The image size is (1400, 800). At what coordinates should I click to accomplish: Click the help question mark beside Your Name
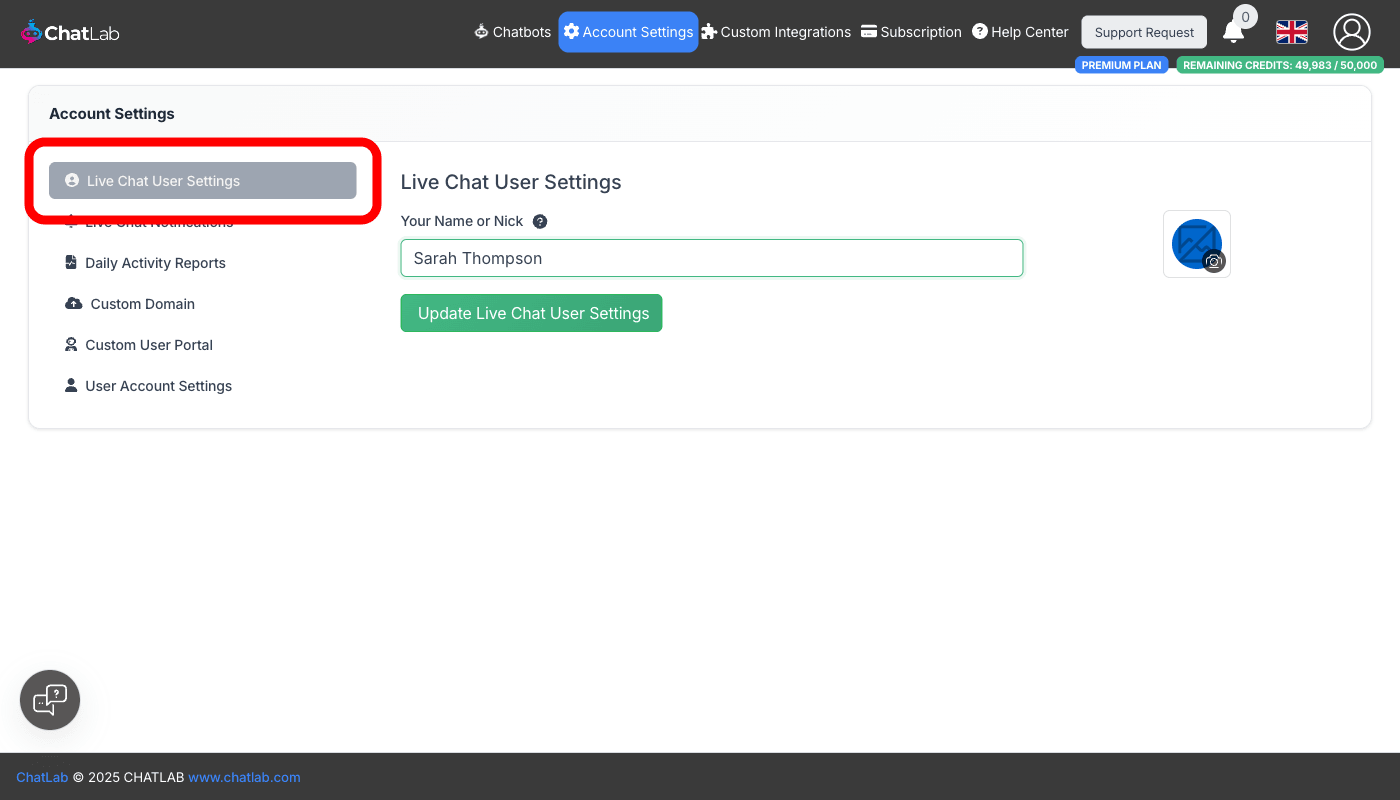[x=540, y=222]
